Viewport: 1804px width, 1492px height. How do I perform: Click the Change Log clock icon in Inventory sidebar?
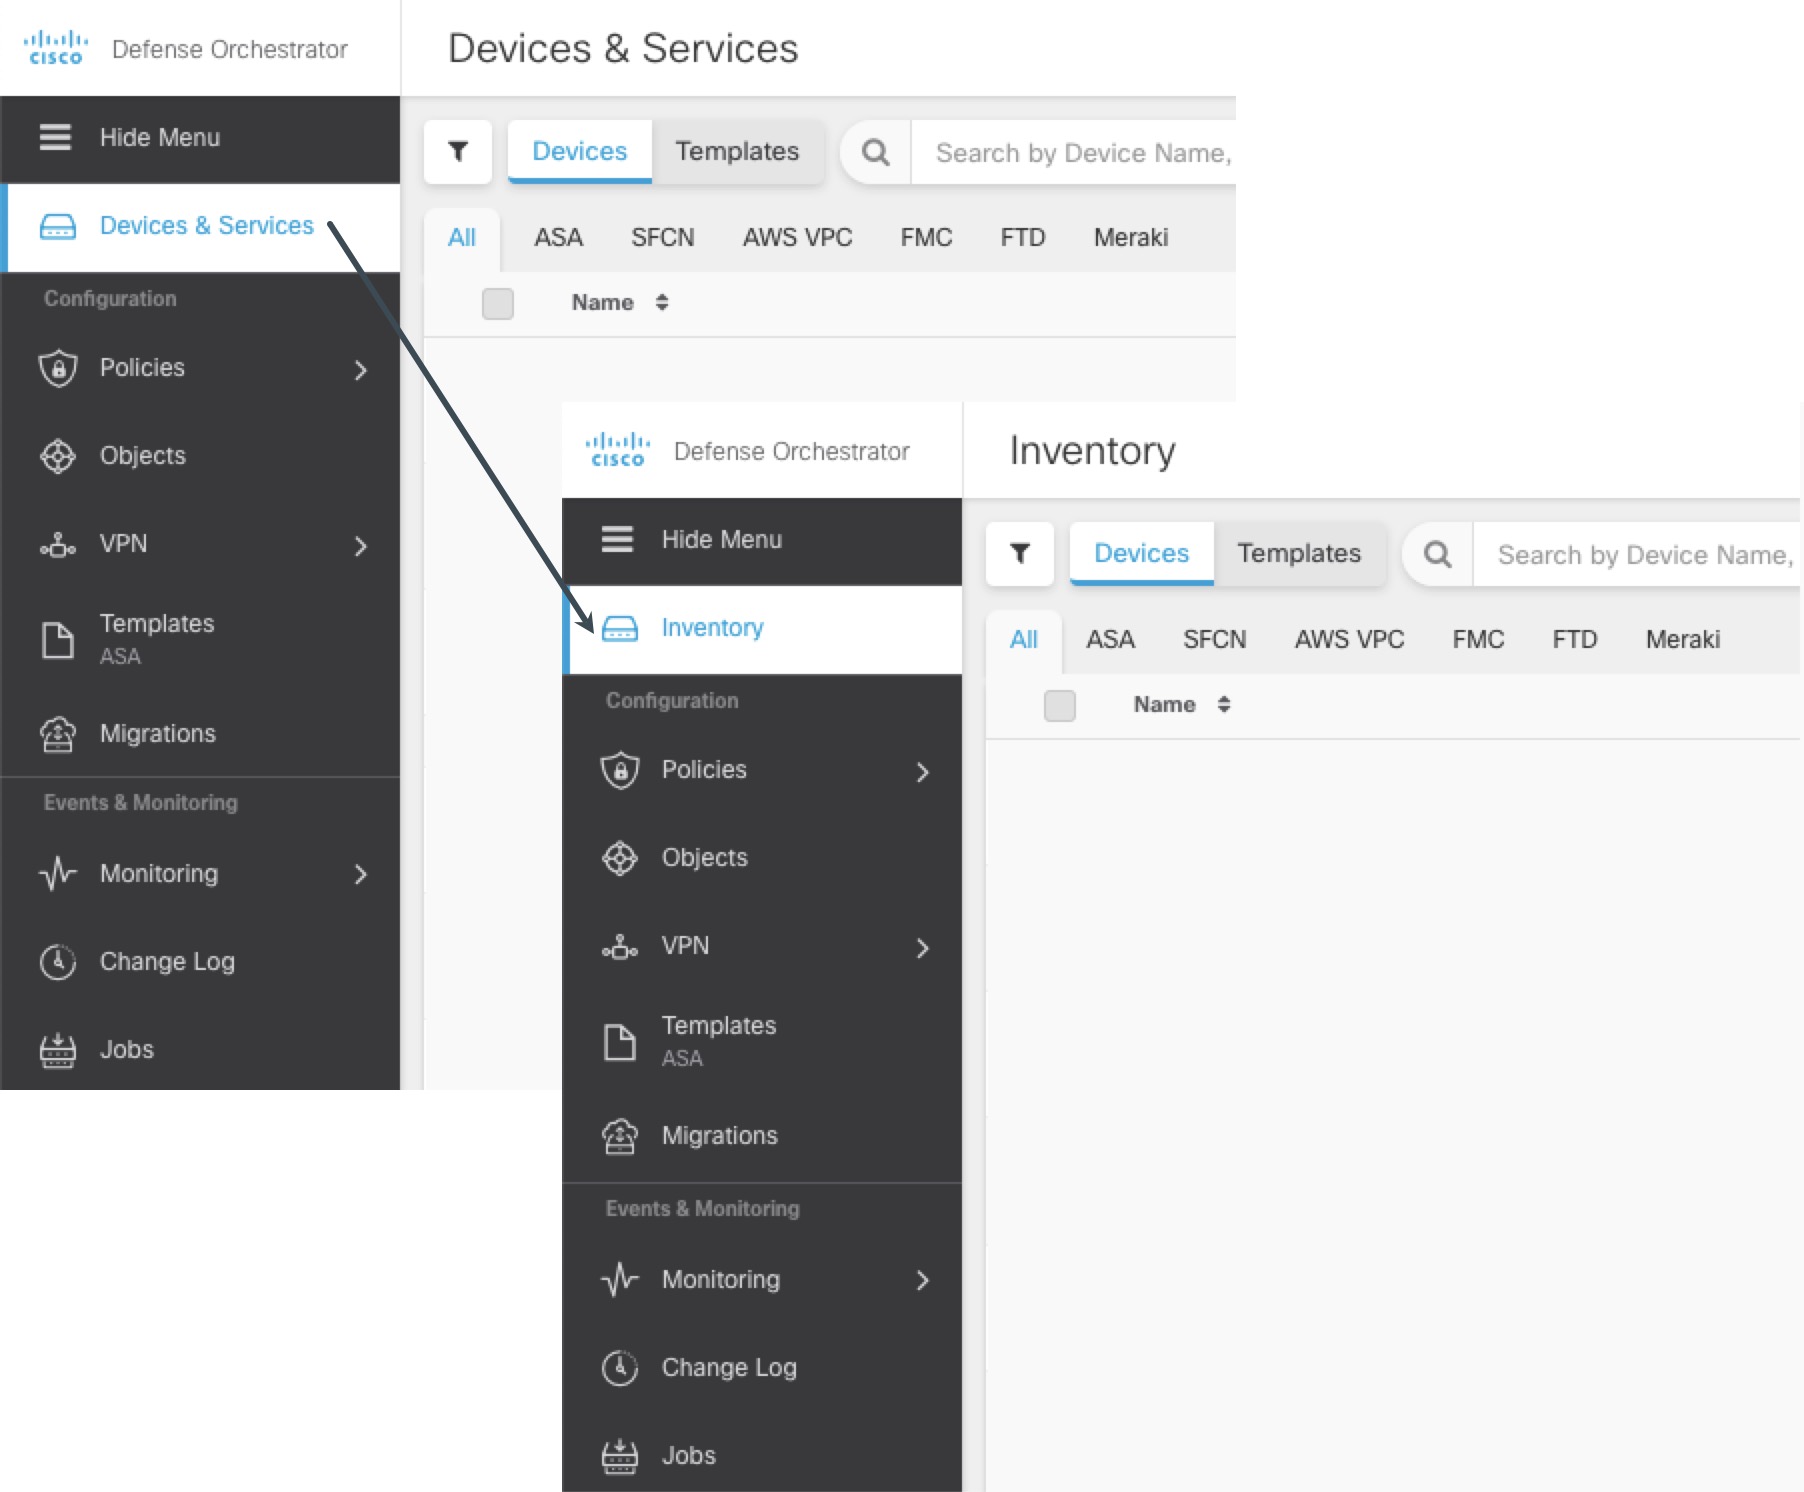point(619,1367)
